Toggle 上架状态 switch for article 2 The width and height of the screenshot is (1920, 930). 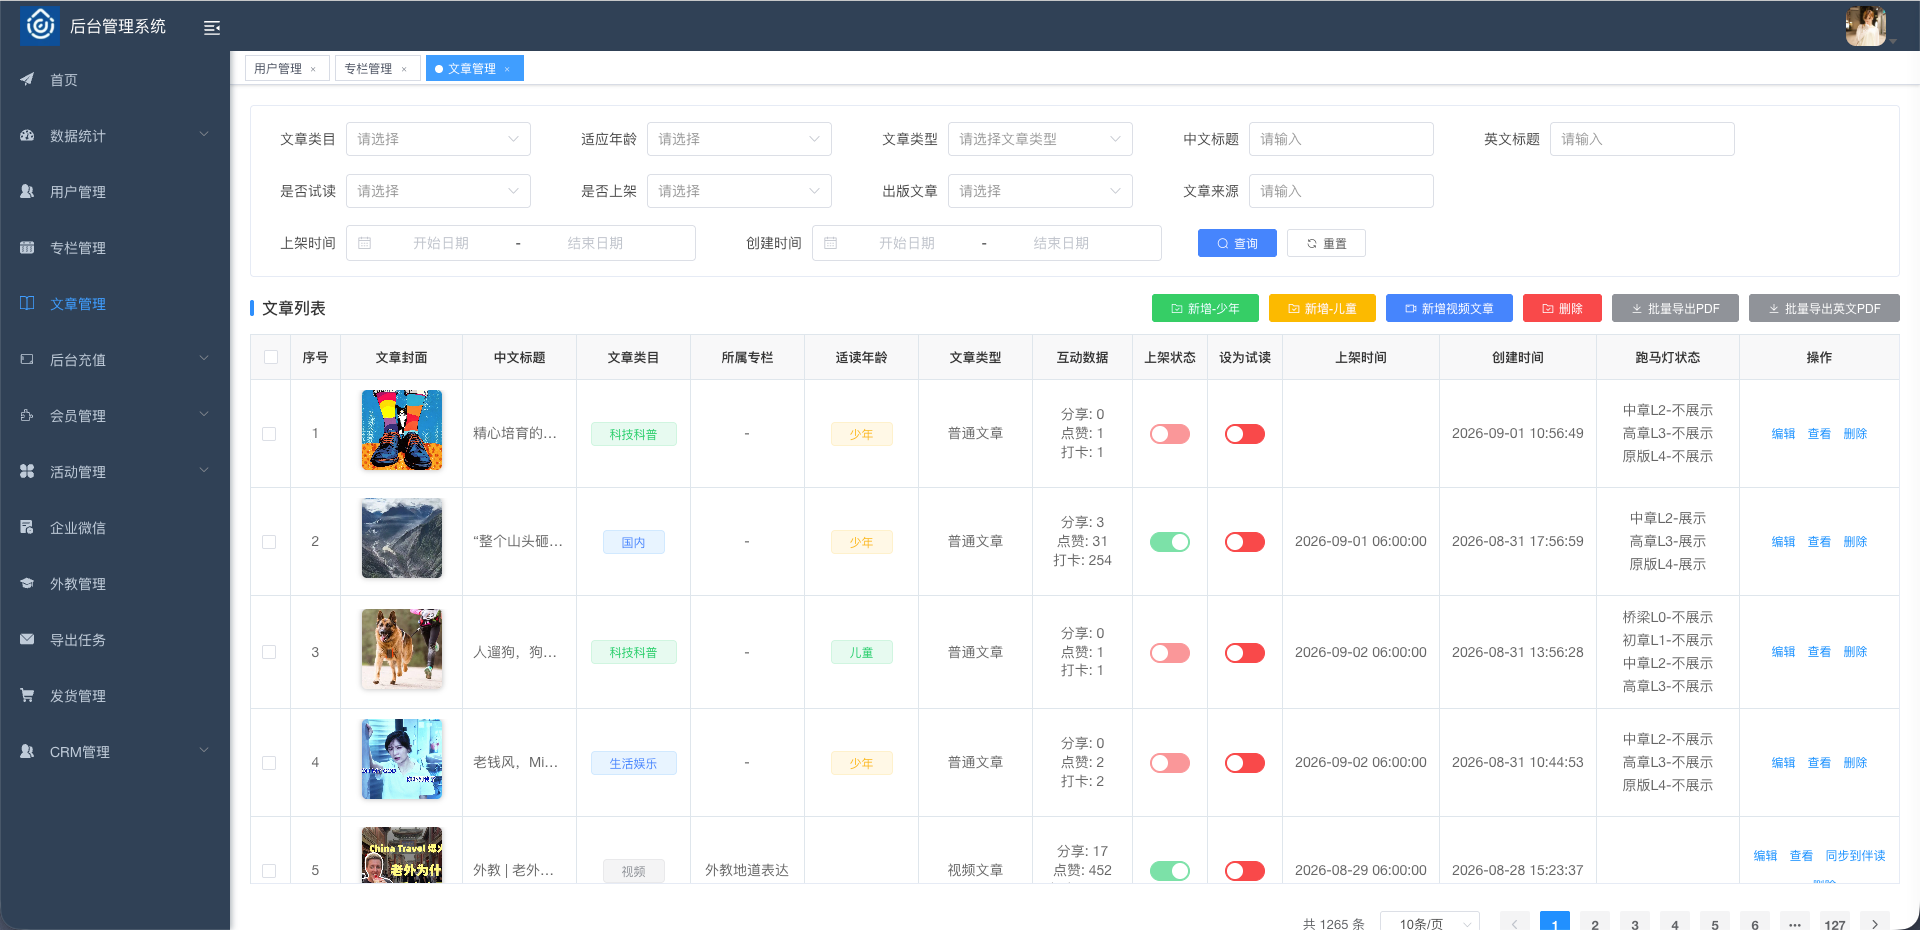1169,542
